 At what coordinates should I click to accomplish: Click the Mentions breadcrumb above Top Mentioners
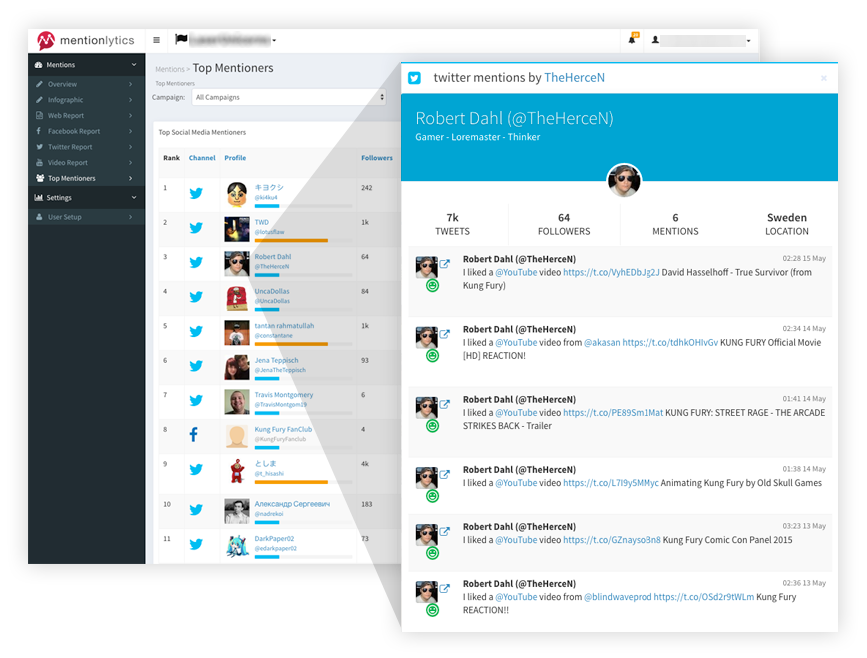[x=169, y=68]
